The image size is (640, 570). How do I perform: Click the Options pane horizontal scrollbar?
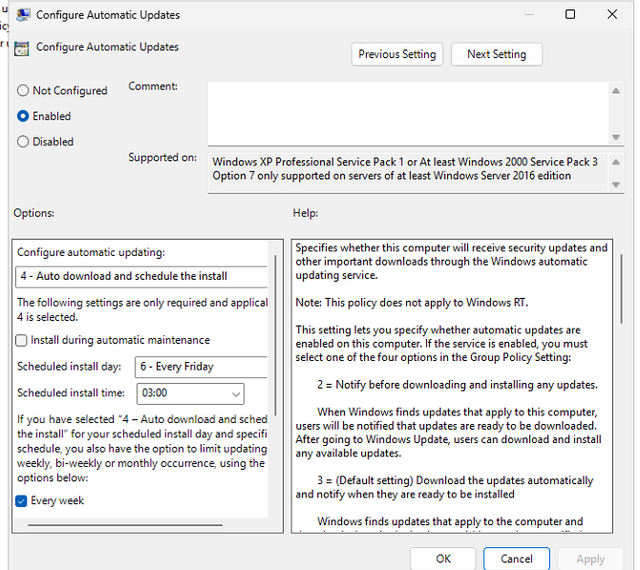[125, 525]
